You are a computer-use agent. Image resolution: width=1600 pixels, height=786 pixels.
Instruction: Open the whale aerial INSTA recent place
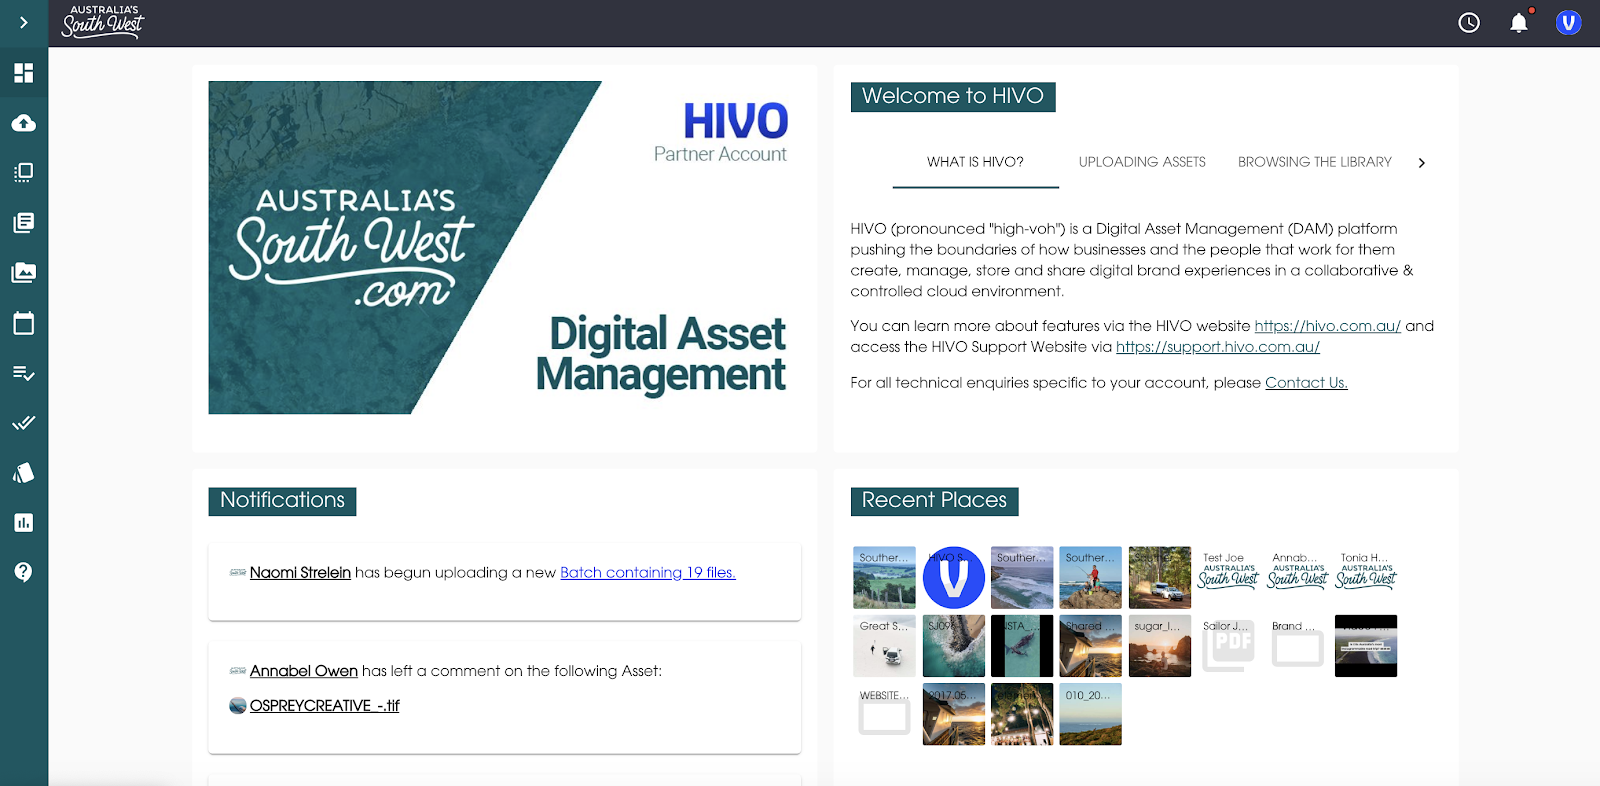(1022, 646)
